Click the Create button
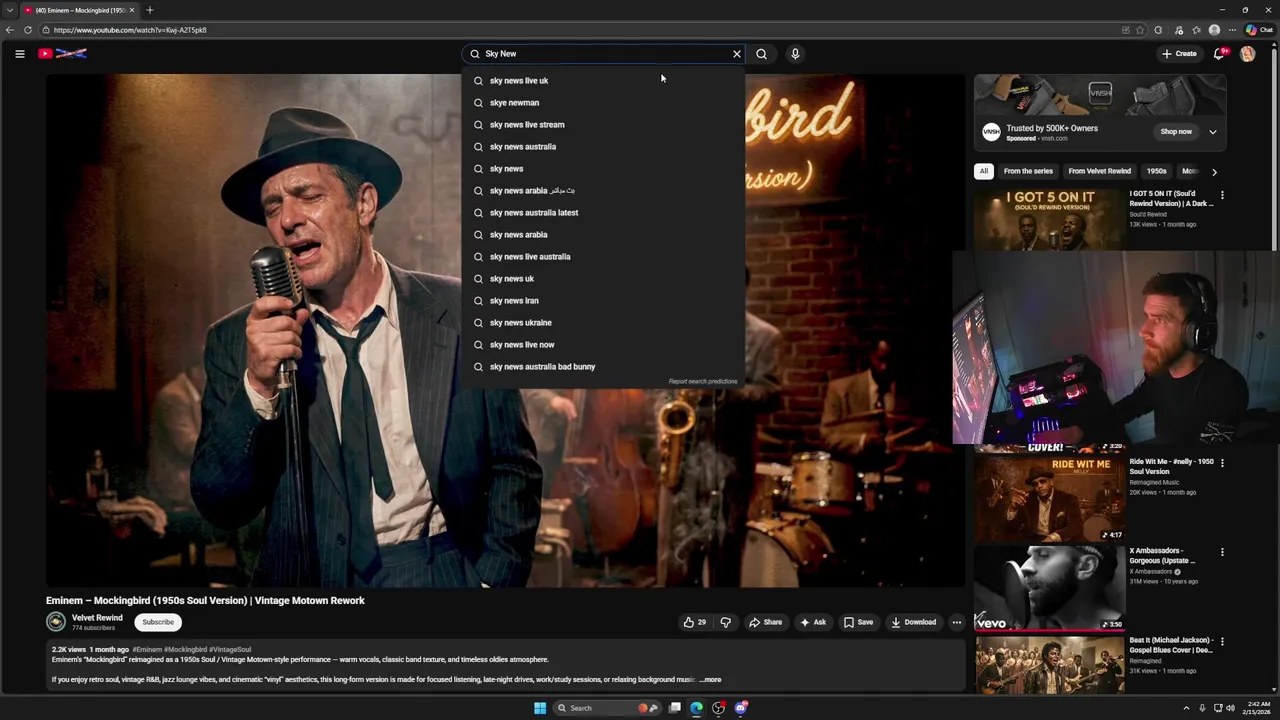This screenshot has height=720, width=1280. coord(1179,54)
